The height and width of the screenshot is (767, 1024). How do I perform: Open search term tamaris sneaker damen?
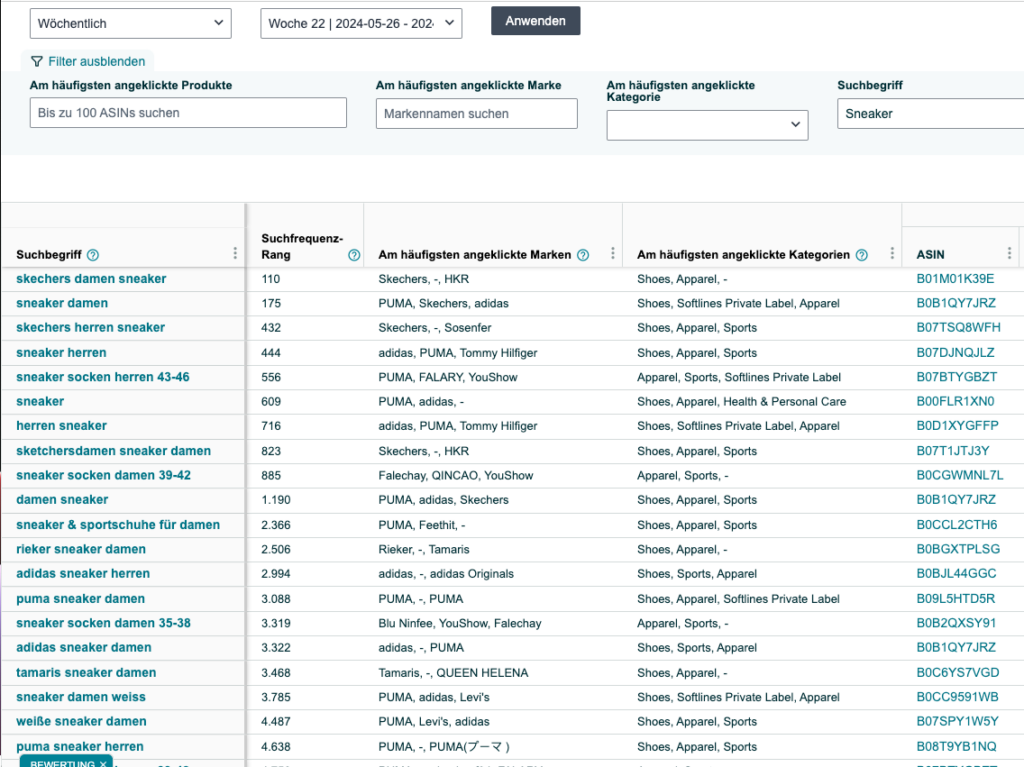point(86,672)
